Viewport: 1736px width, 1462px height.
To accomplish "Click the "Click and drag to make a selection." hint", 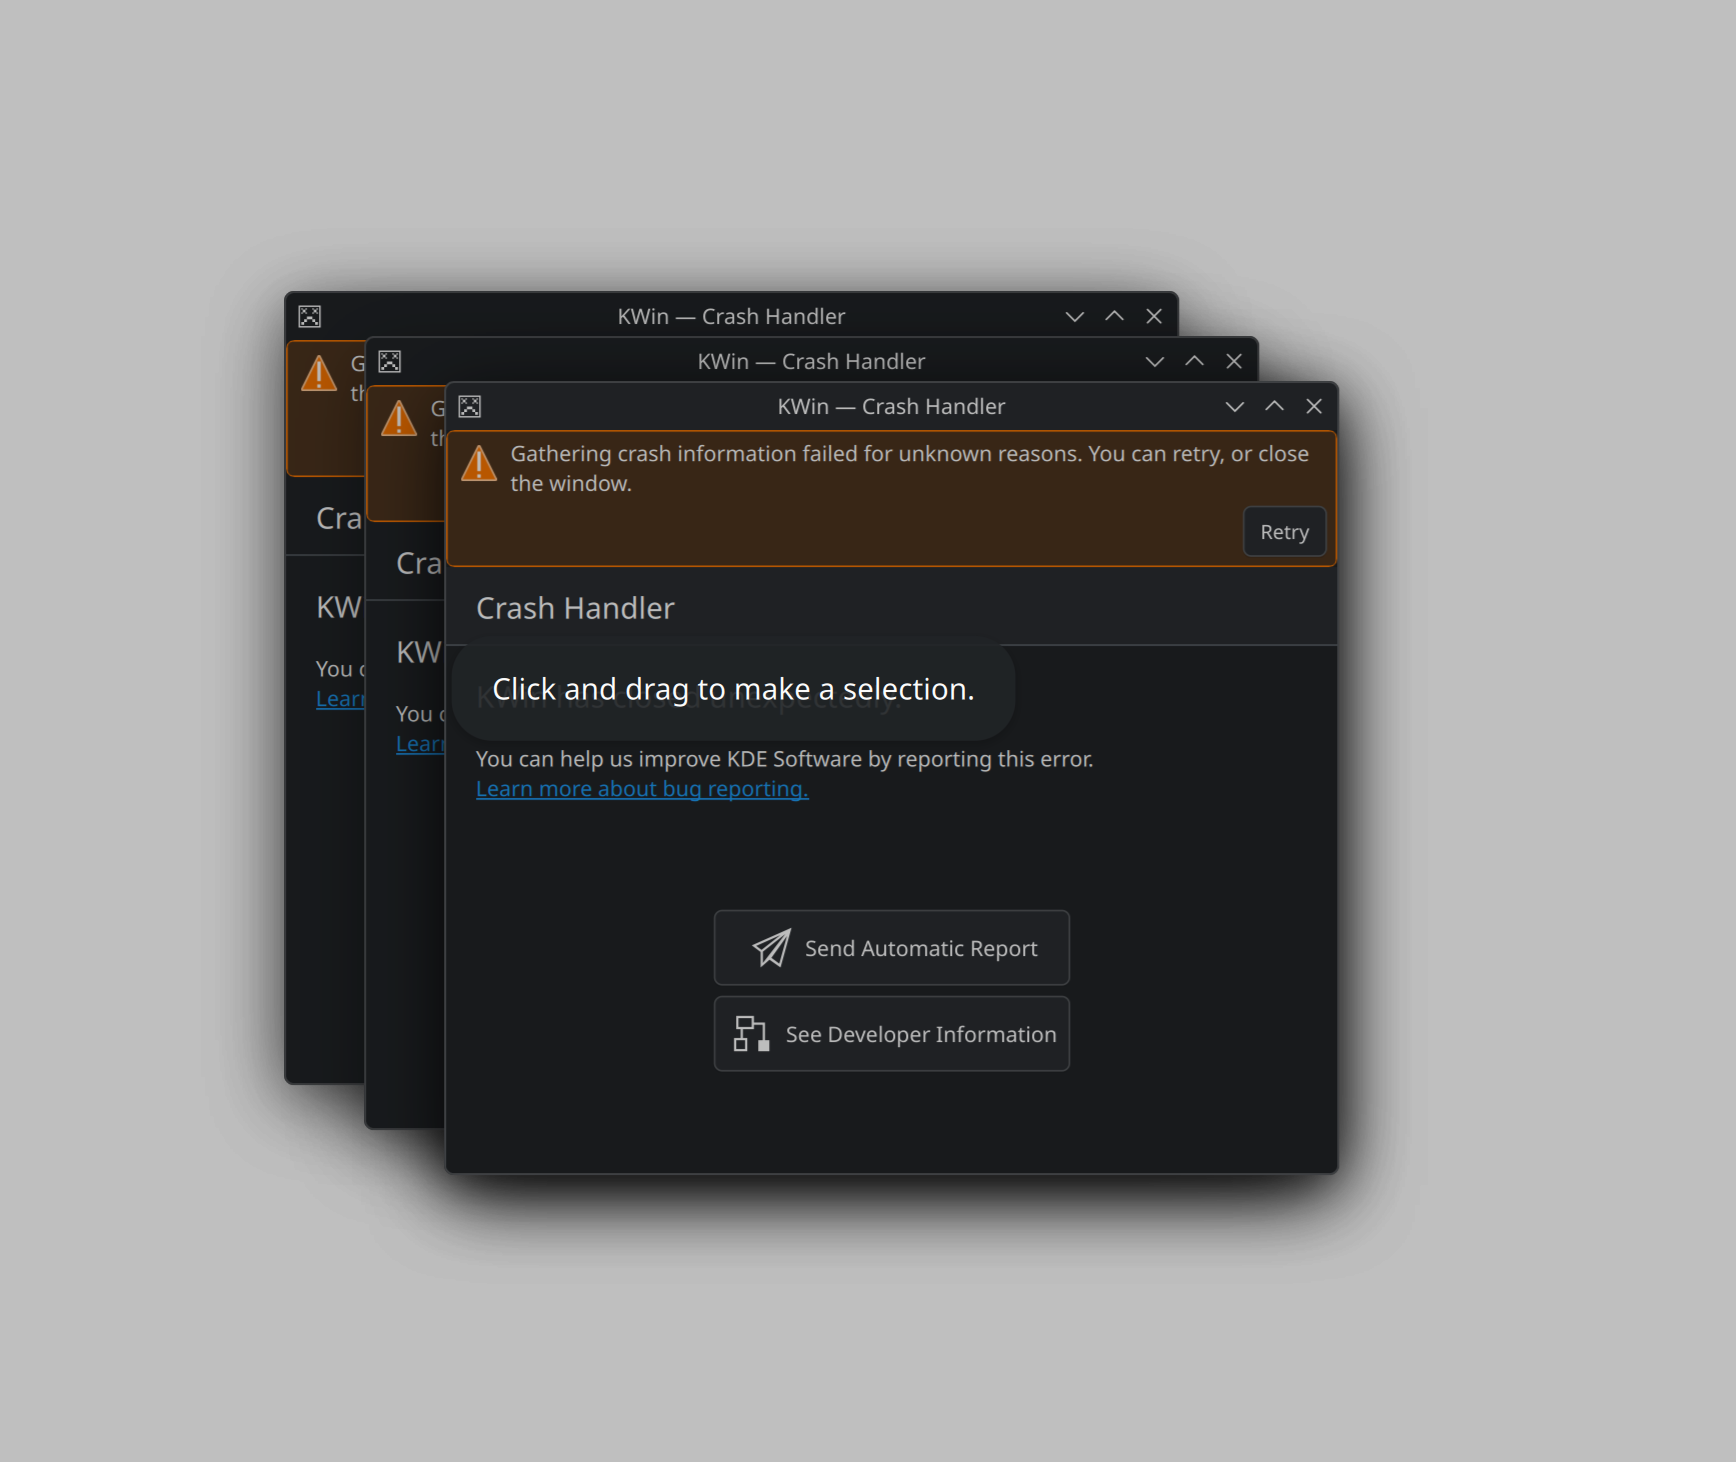I will pos(733,690).
